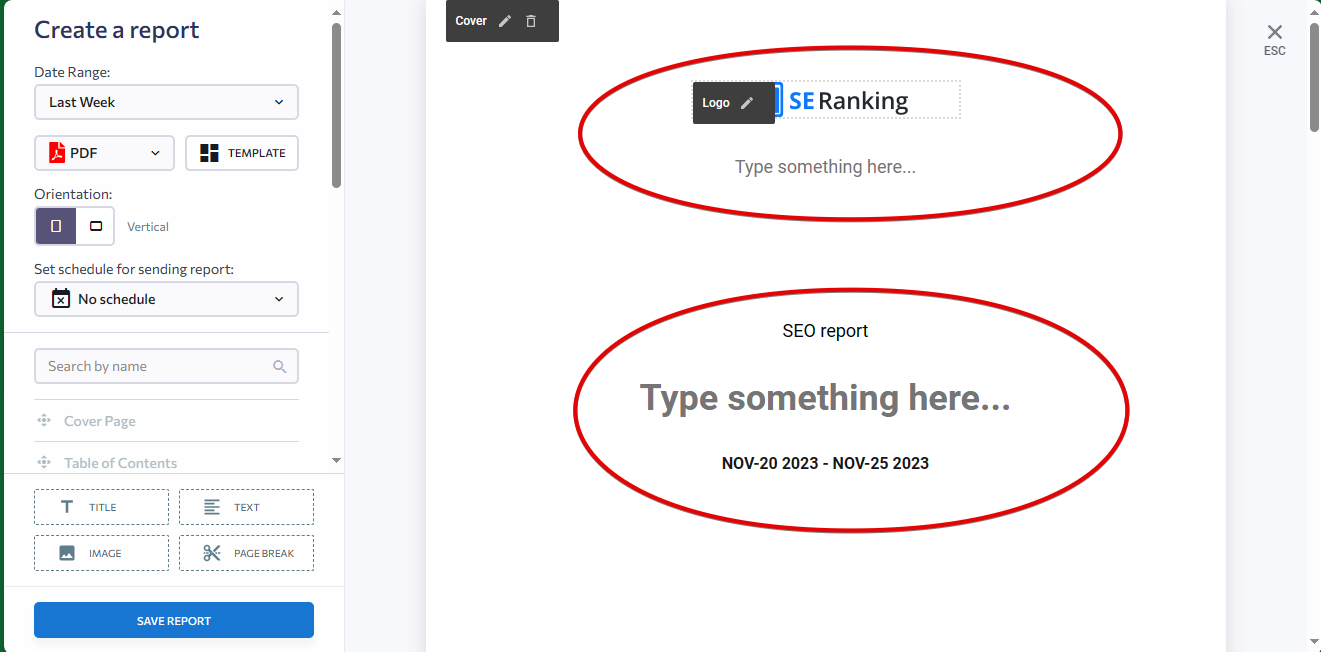Open the Date Range dropdown
Screen dimensions: 1321x652
pyautogui.click(x=166, y=102)
